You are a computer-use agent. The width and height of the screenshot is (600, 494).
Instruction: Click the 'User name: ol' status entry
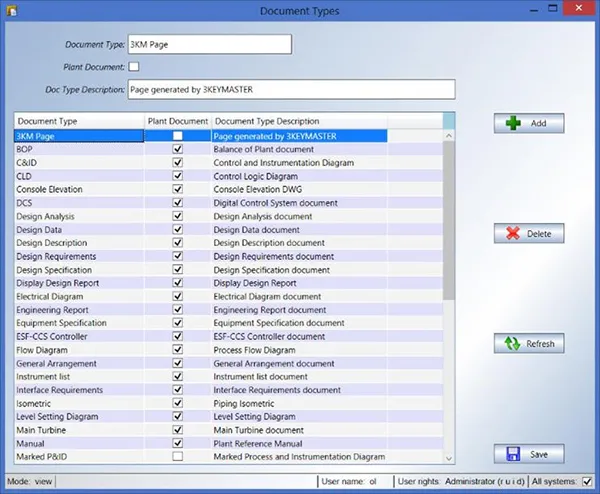[x=349, y=481]
